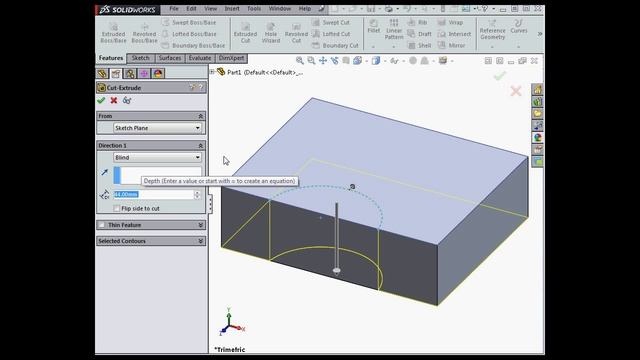Select the Wrap tool
This screenshot has width=640, height=360.
tap(450, 22)
